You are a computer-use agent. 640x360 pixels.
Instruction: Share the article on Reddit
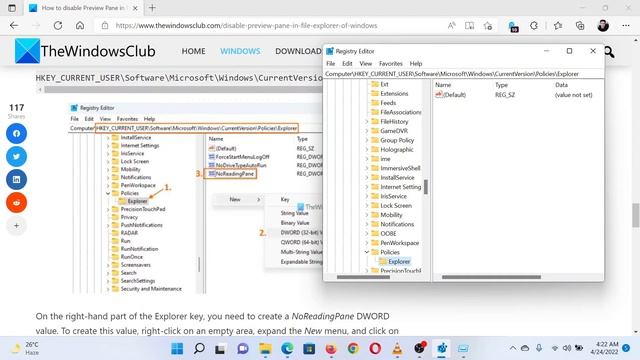(x=16, y=202)
